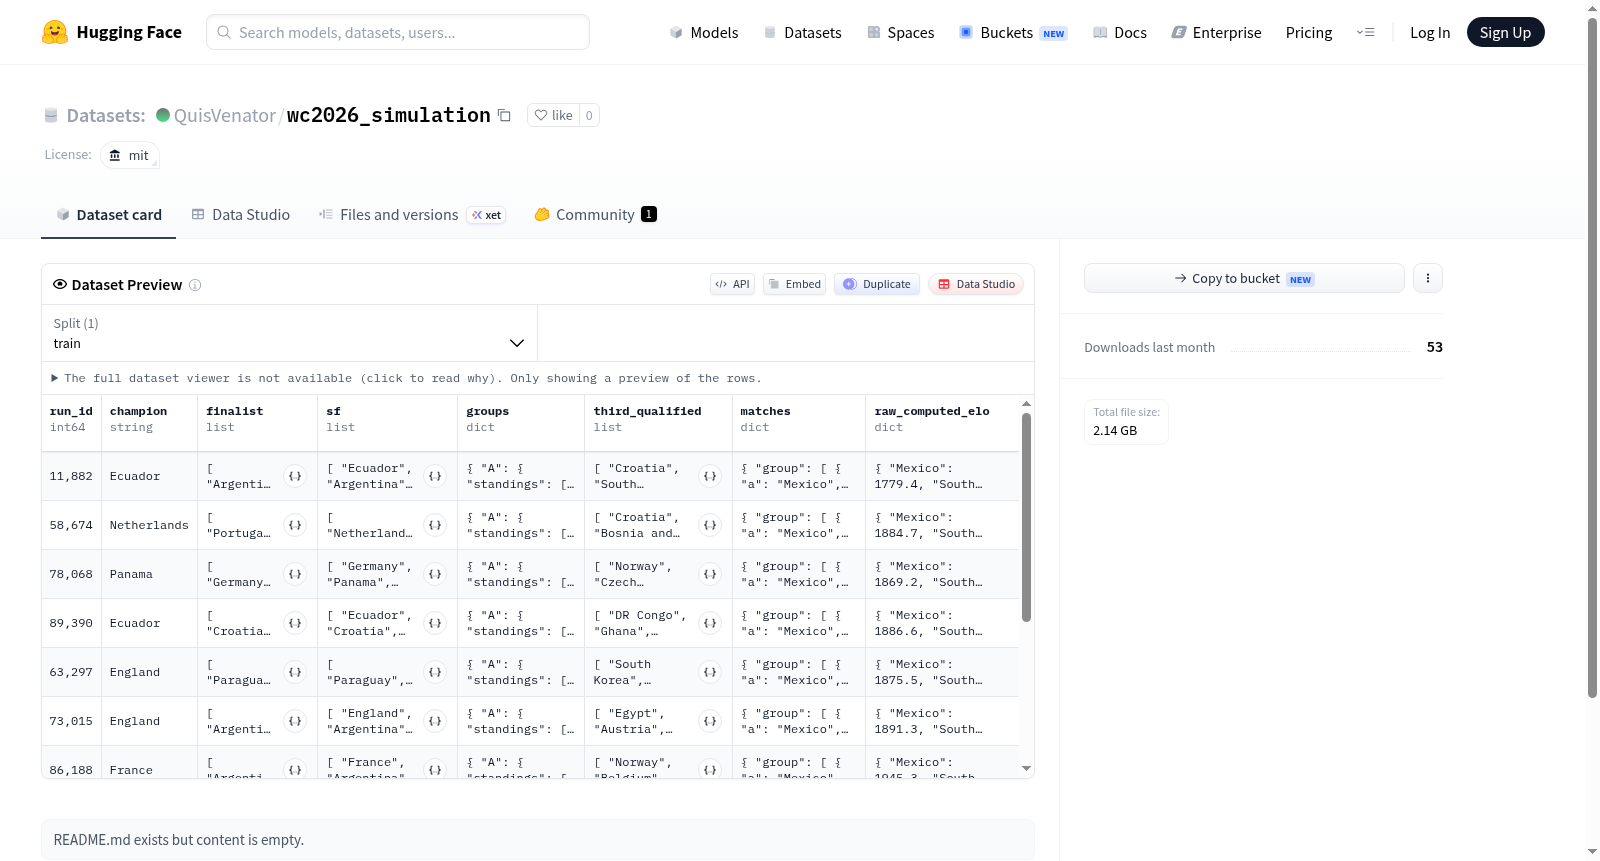
Task: Click the Copy to bucket button
Action: click(1244, 278)
